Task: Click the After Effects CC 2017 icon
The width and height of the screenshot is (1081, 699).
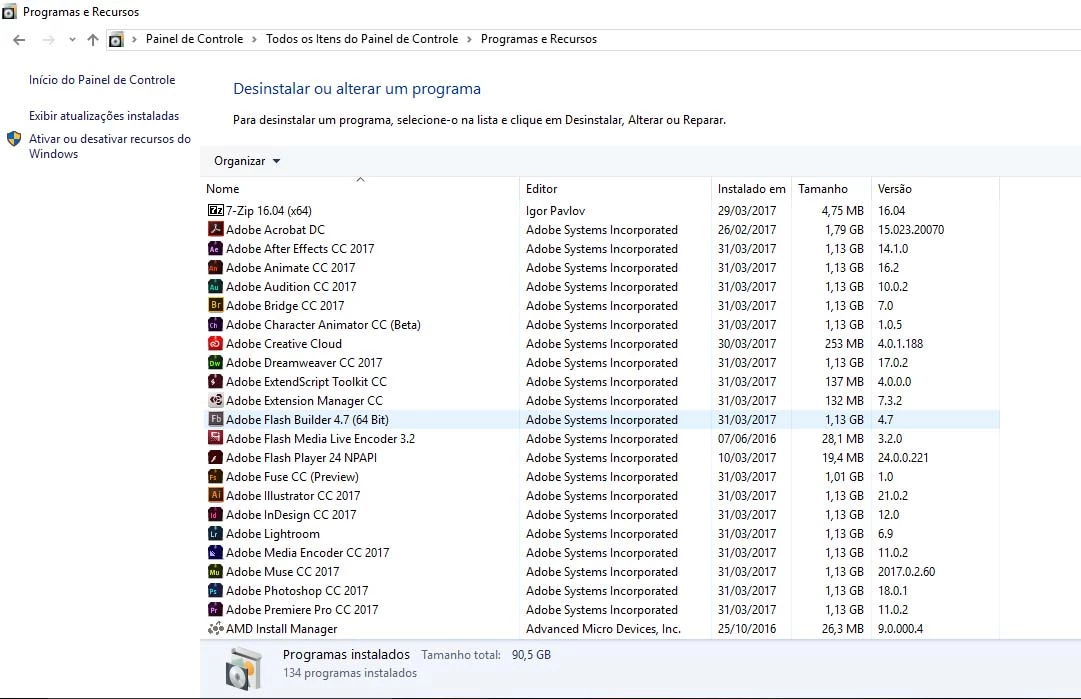Action: click(x=216, y=248)
